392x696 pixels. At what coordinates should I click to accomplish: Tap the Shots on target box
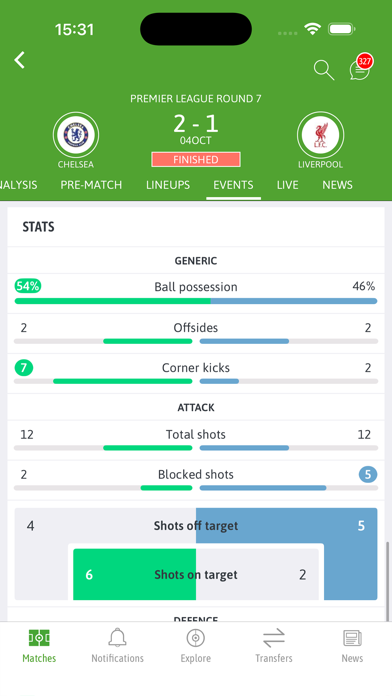(196, 574)
